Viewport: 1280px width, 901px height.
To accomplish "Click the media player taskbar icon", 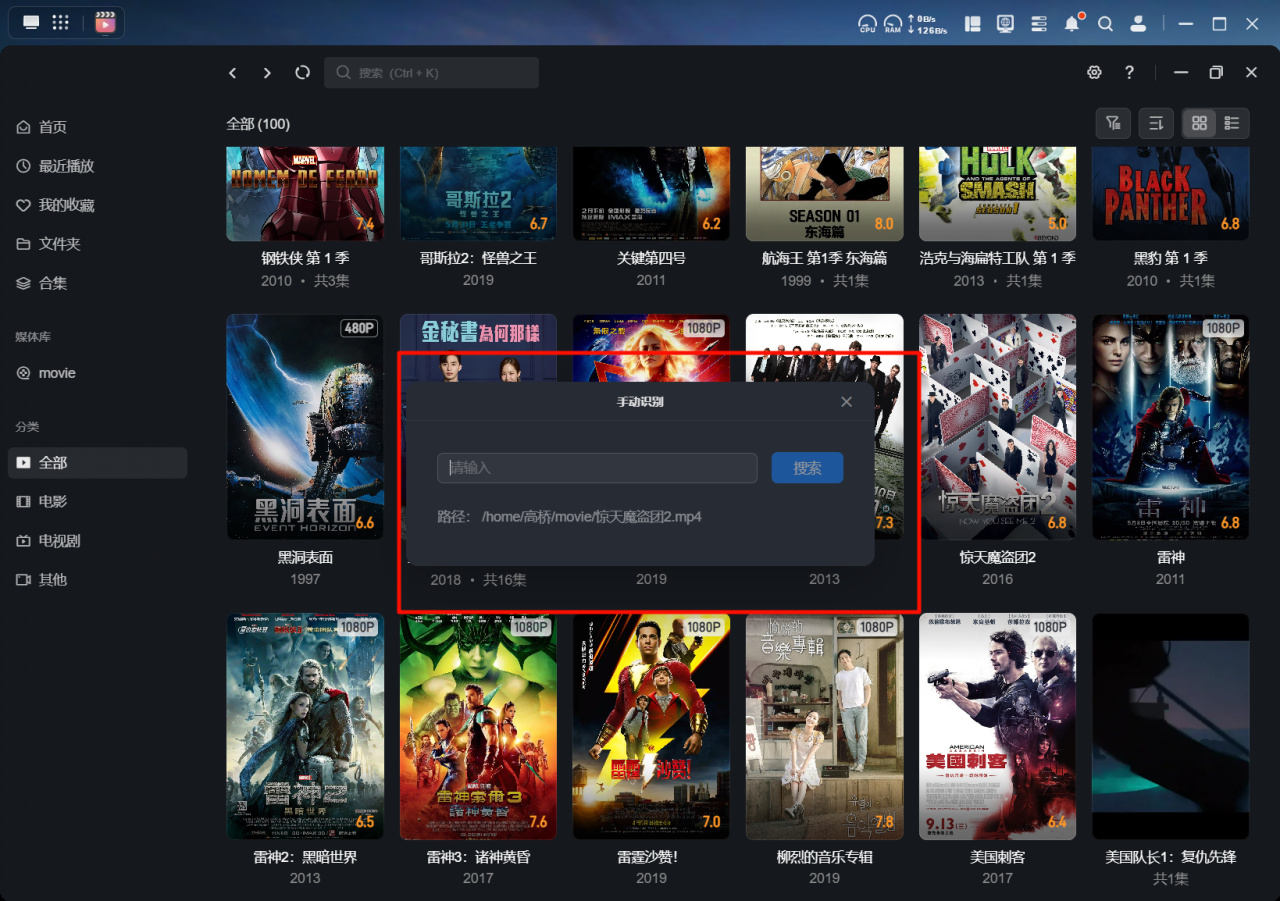I will pos(105,23).
